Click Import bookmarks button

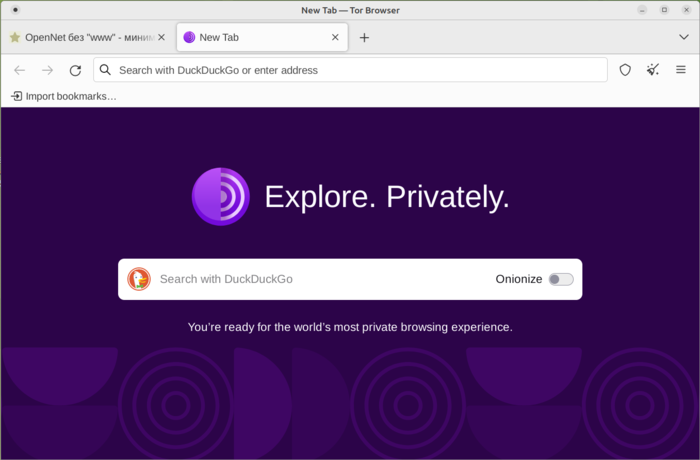coord(64,96)
